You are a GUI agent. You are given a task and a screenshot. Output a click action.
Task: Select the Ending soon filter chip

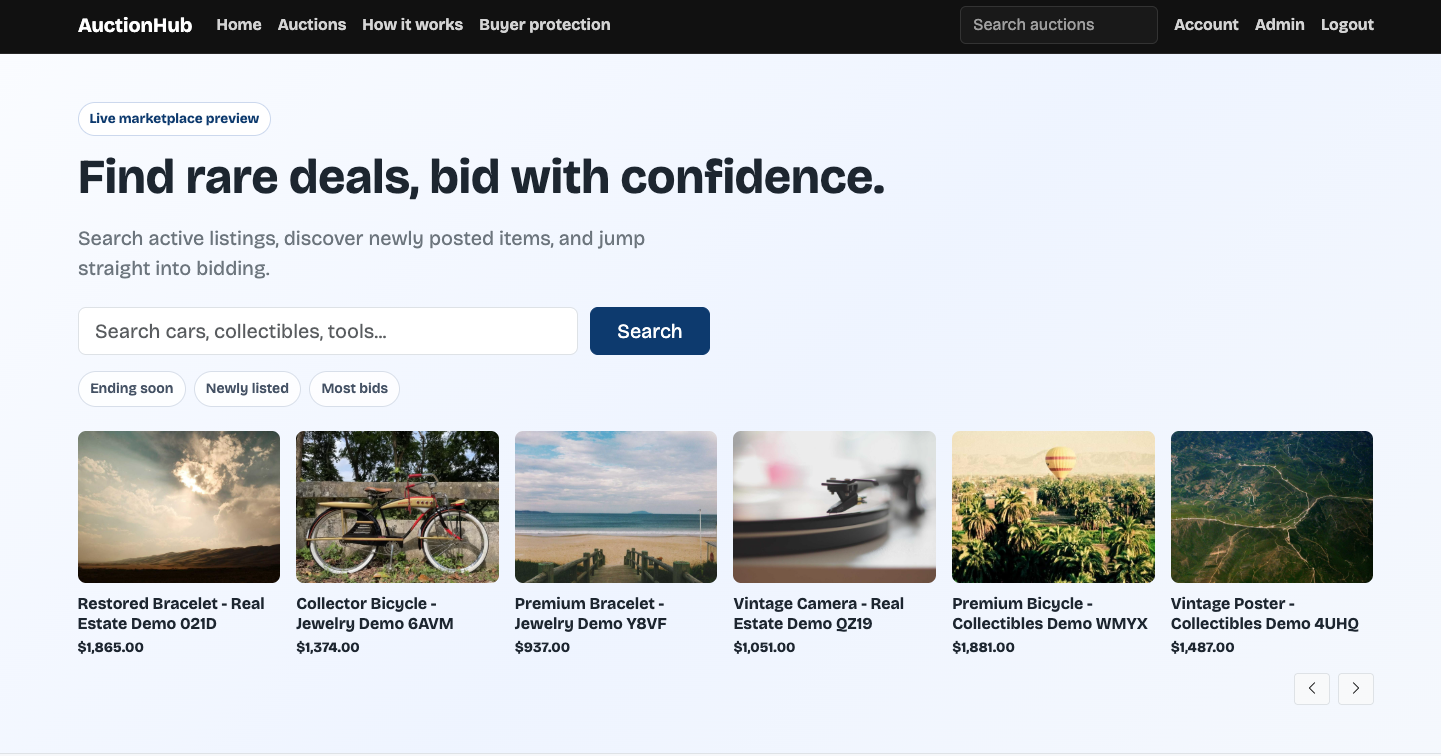[x=132, y=389]
